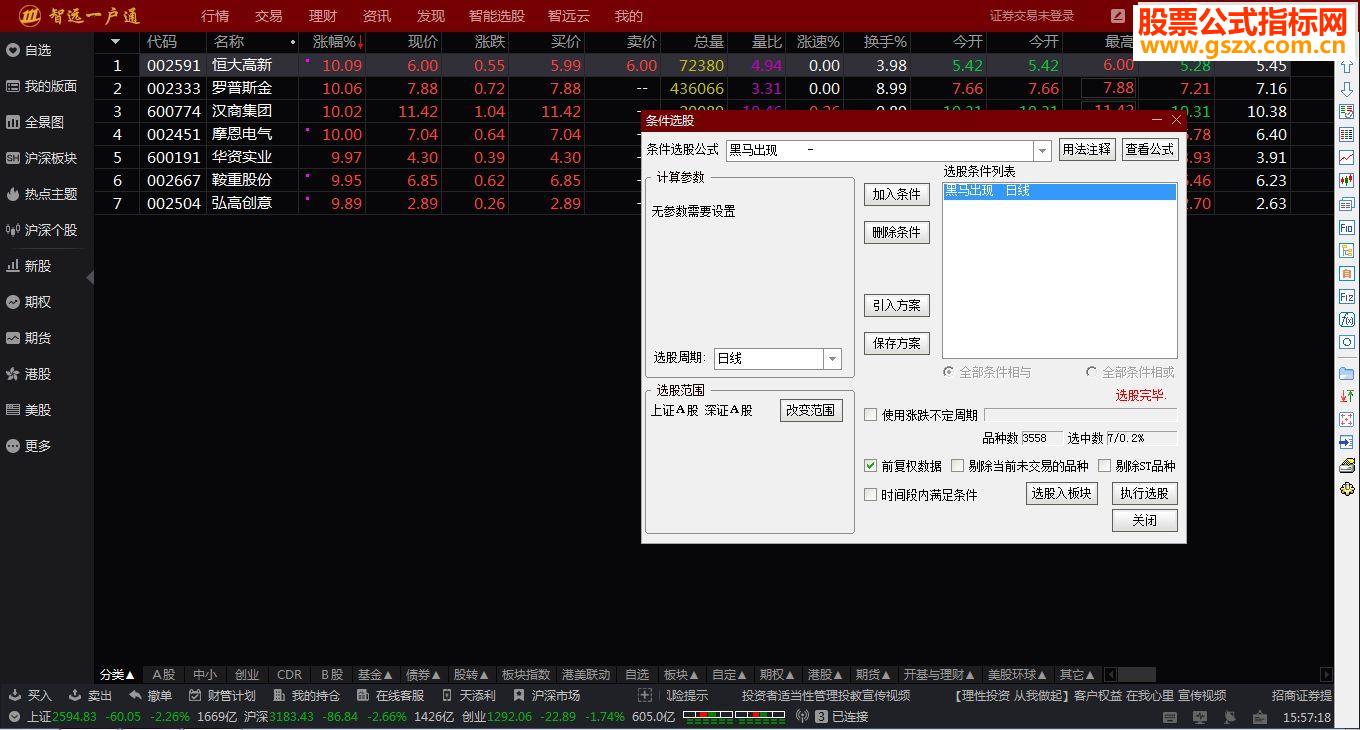Uncheck 前复权数据 checkbox

click(x=870, y=466)
